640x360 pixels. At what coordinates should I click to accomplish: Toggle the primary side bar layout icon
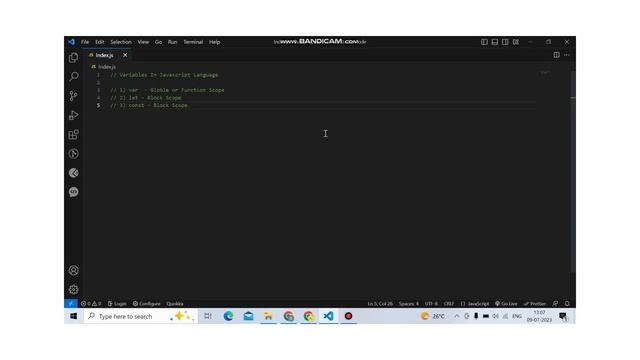click(x=484, y=42)
